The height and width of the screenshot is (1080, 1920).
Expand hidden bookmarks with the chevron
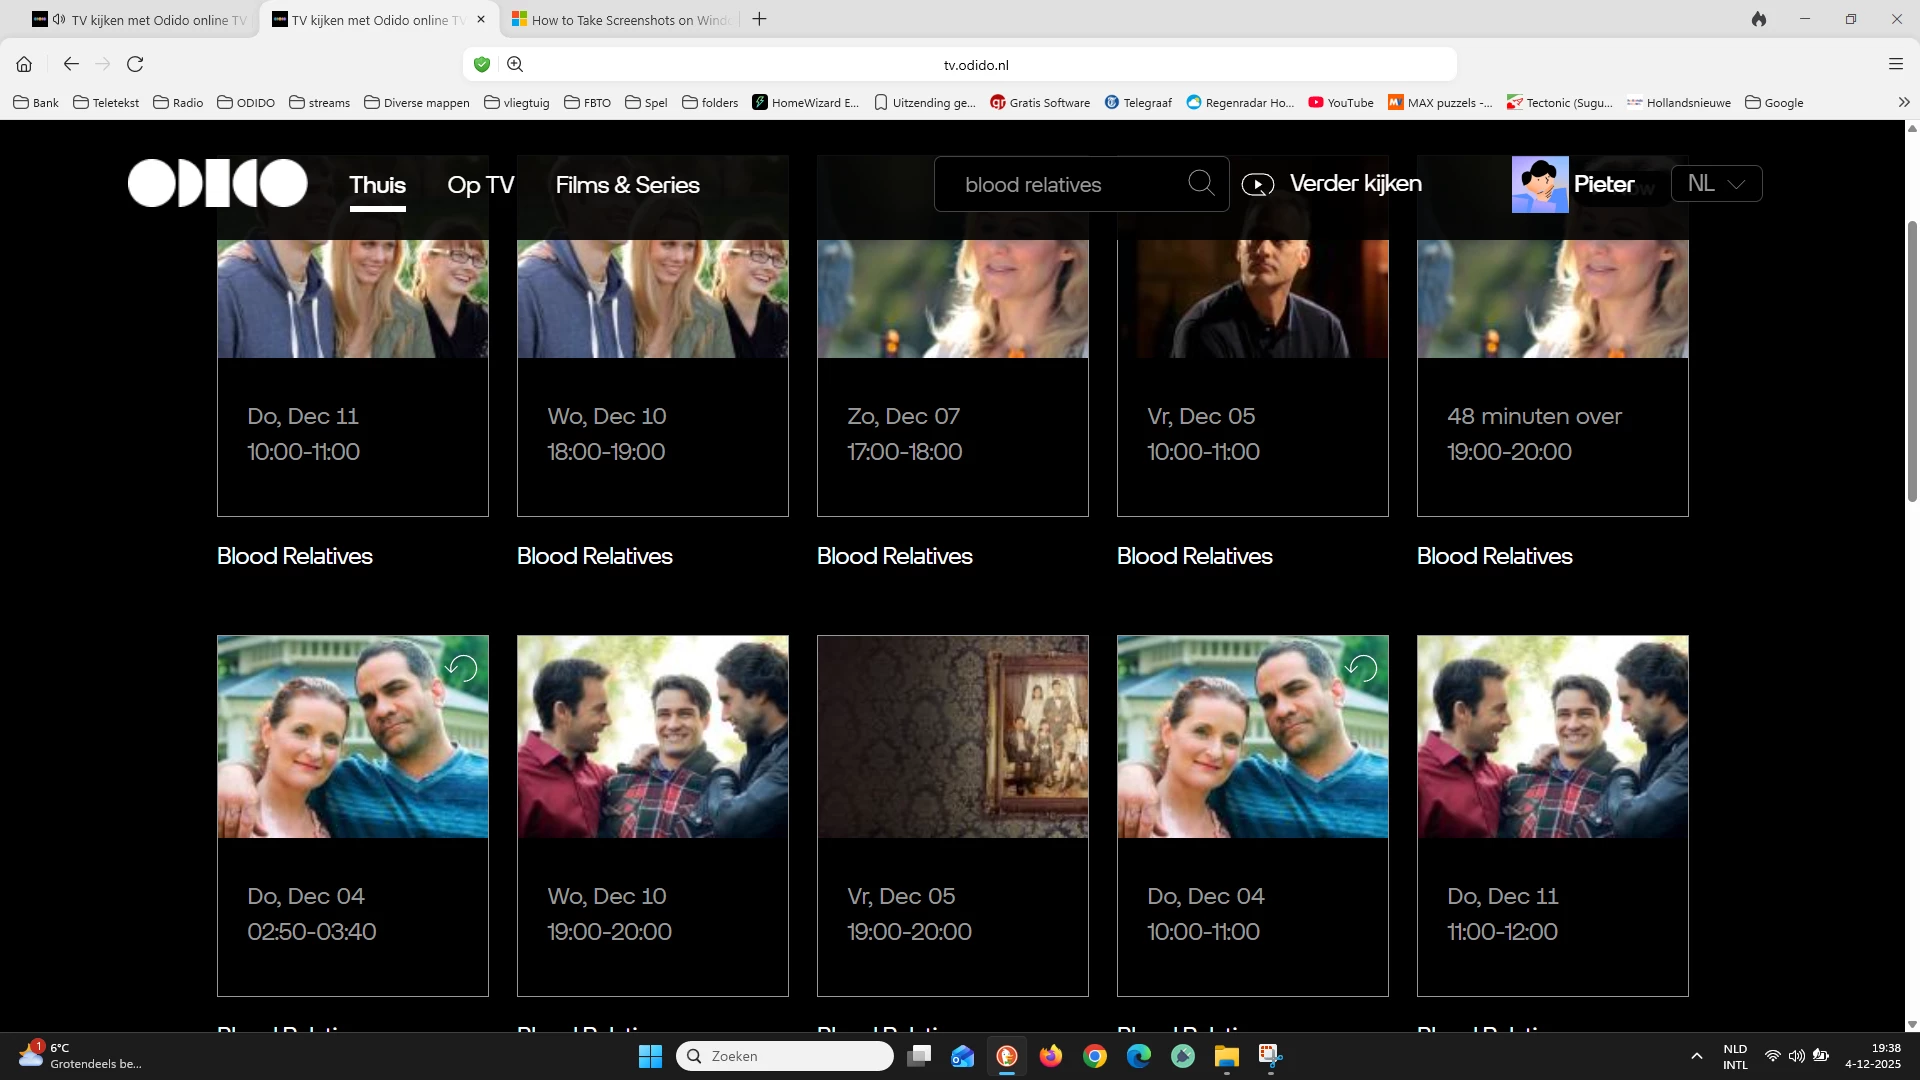1903,102
